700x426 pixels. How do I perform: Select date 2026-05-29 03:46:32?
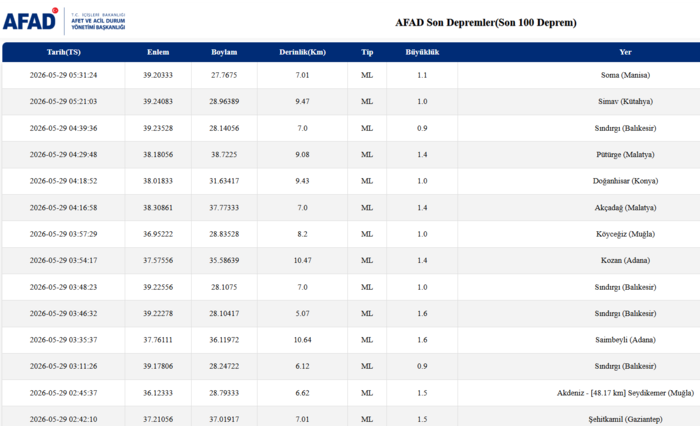tap(63, 313)
